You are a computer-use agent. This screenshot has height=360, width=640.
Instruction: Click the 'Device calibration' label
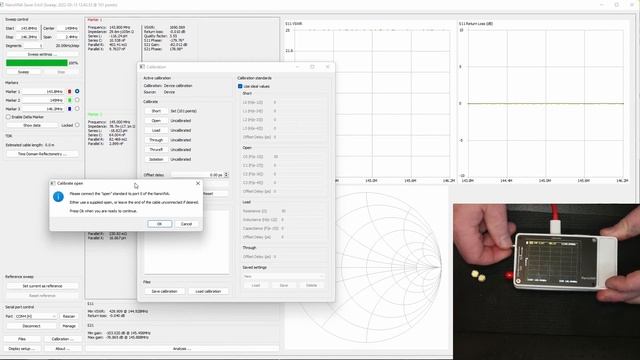pyautogui.click(x=178, y=86)
